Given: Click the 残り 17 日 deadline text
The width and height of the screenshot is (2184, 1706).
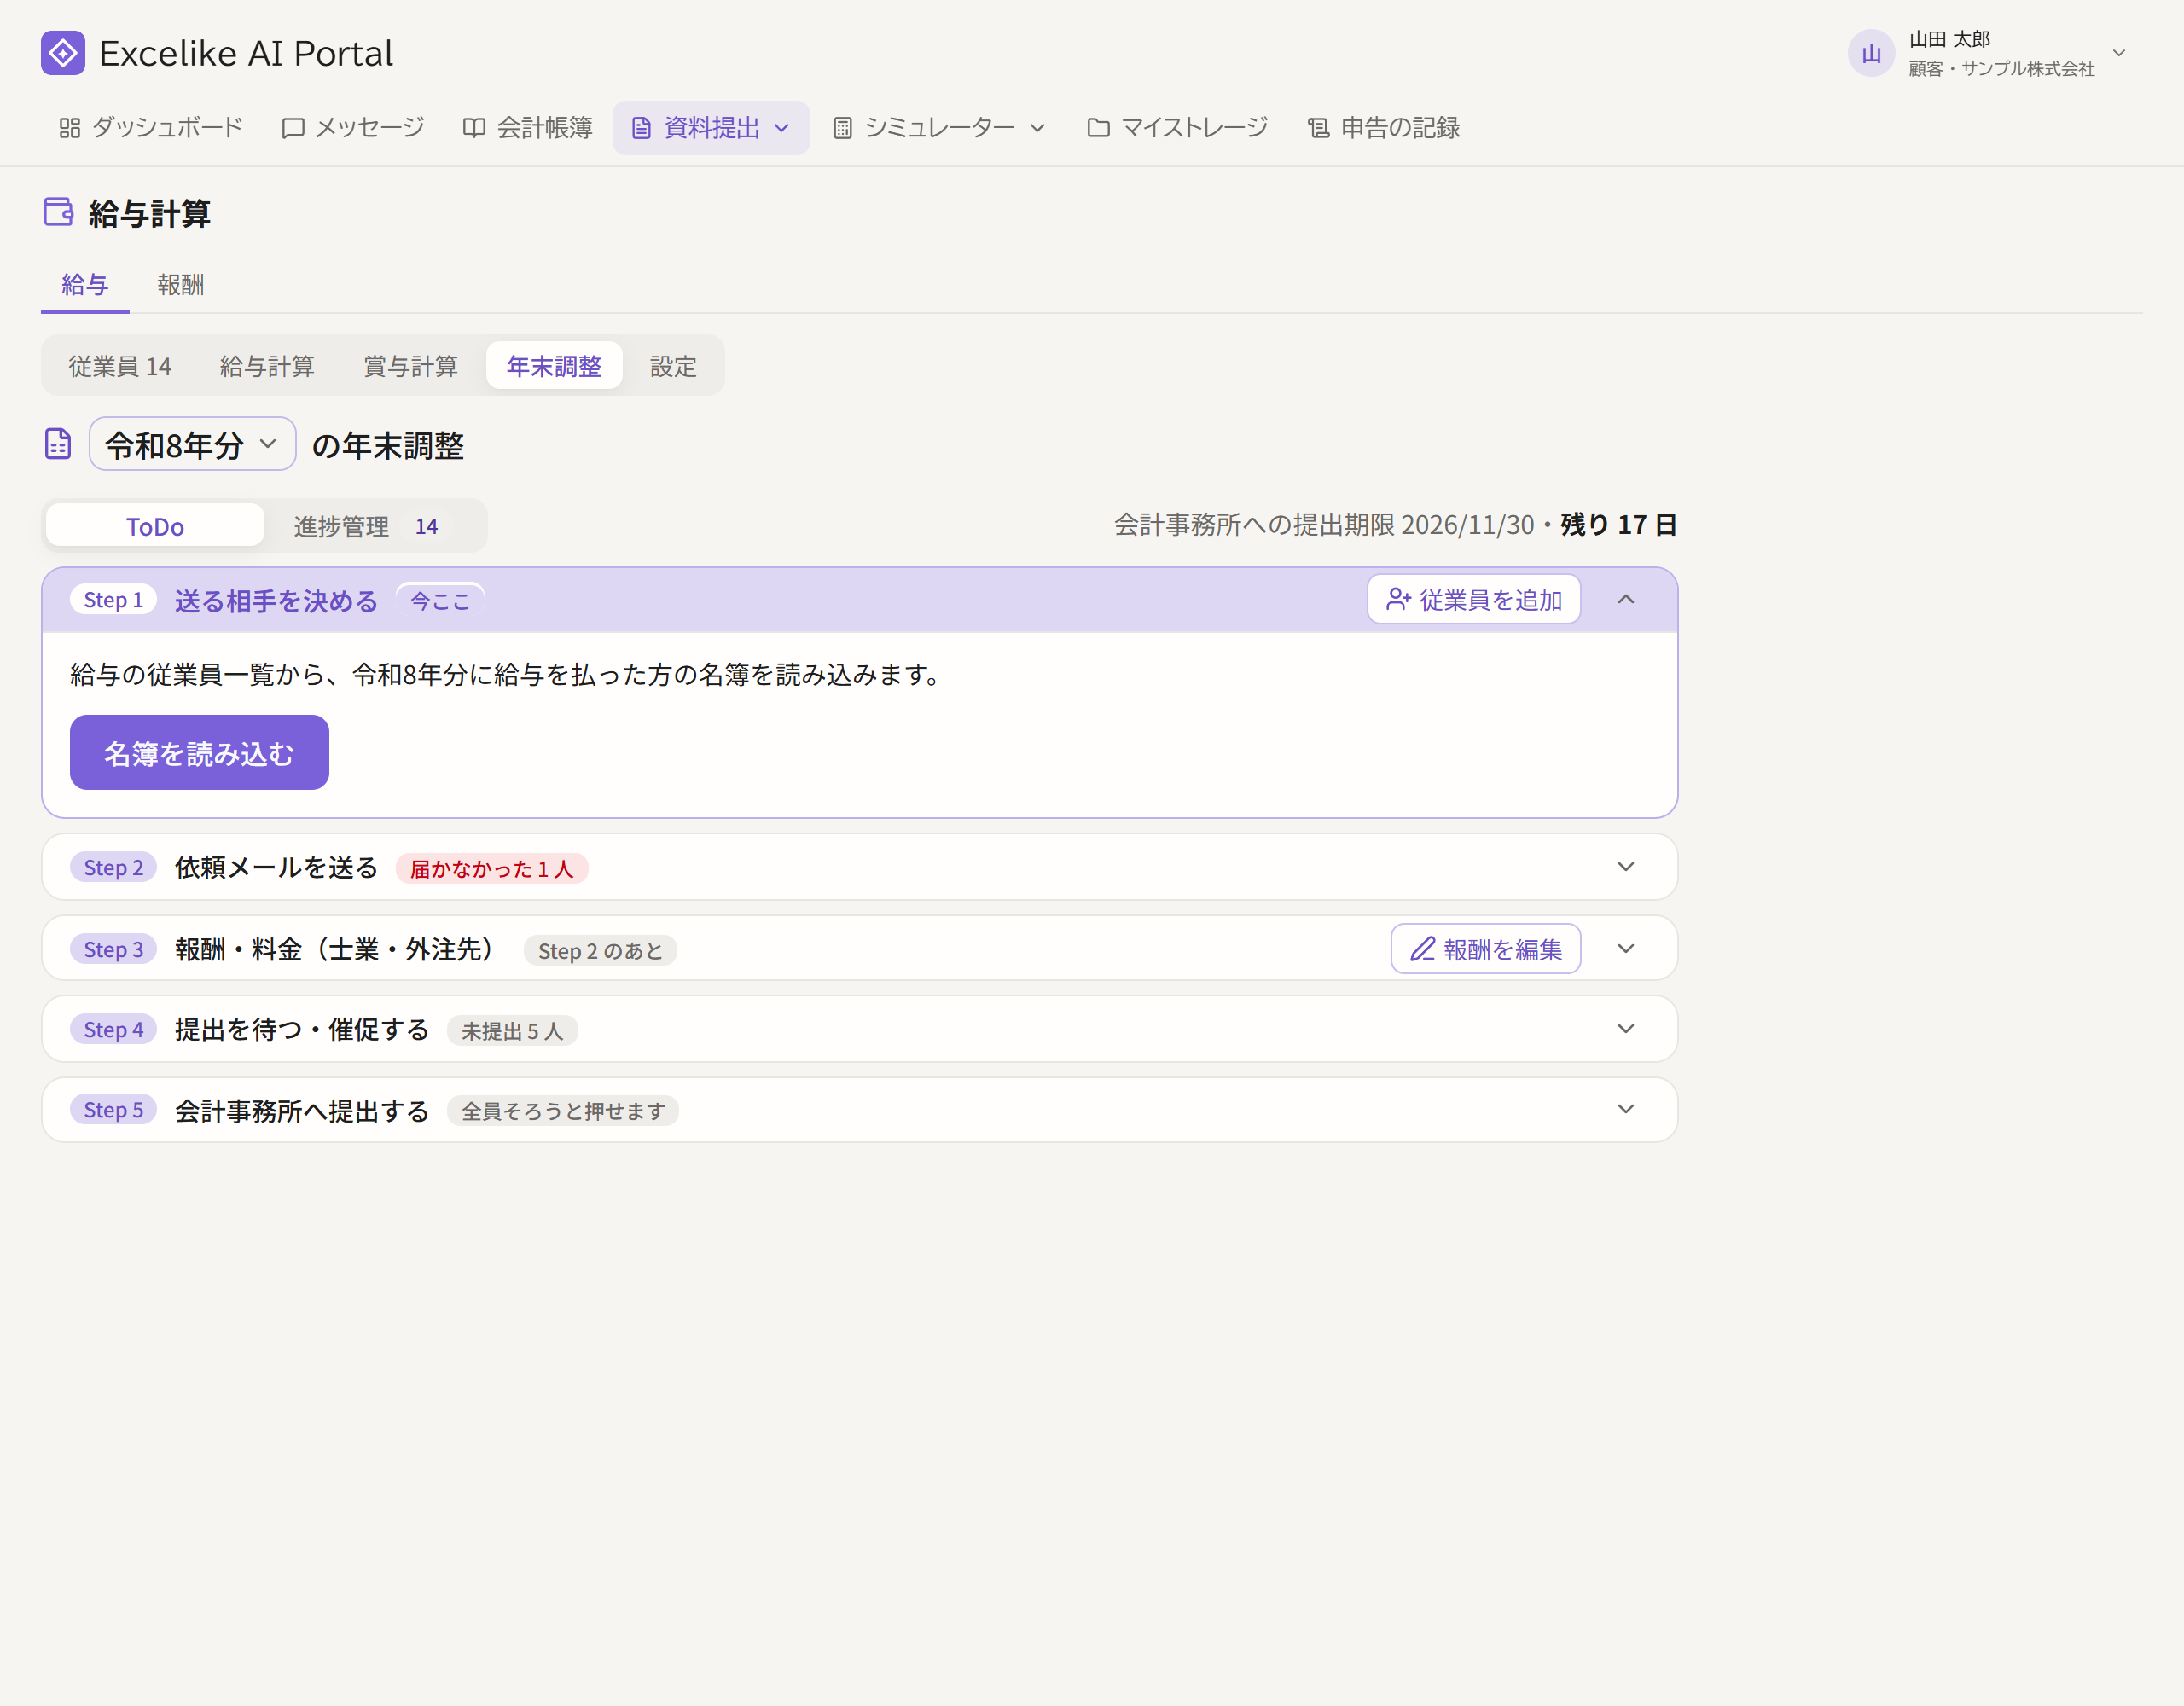Looking at the screenshot, I should point(1619,525).
